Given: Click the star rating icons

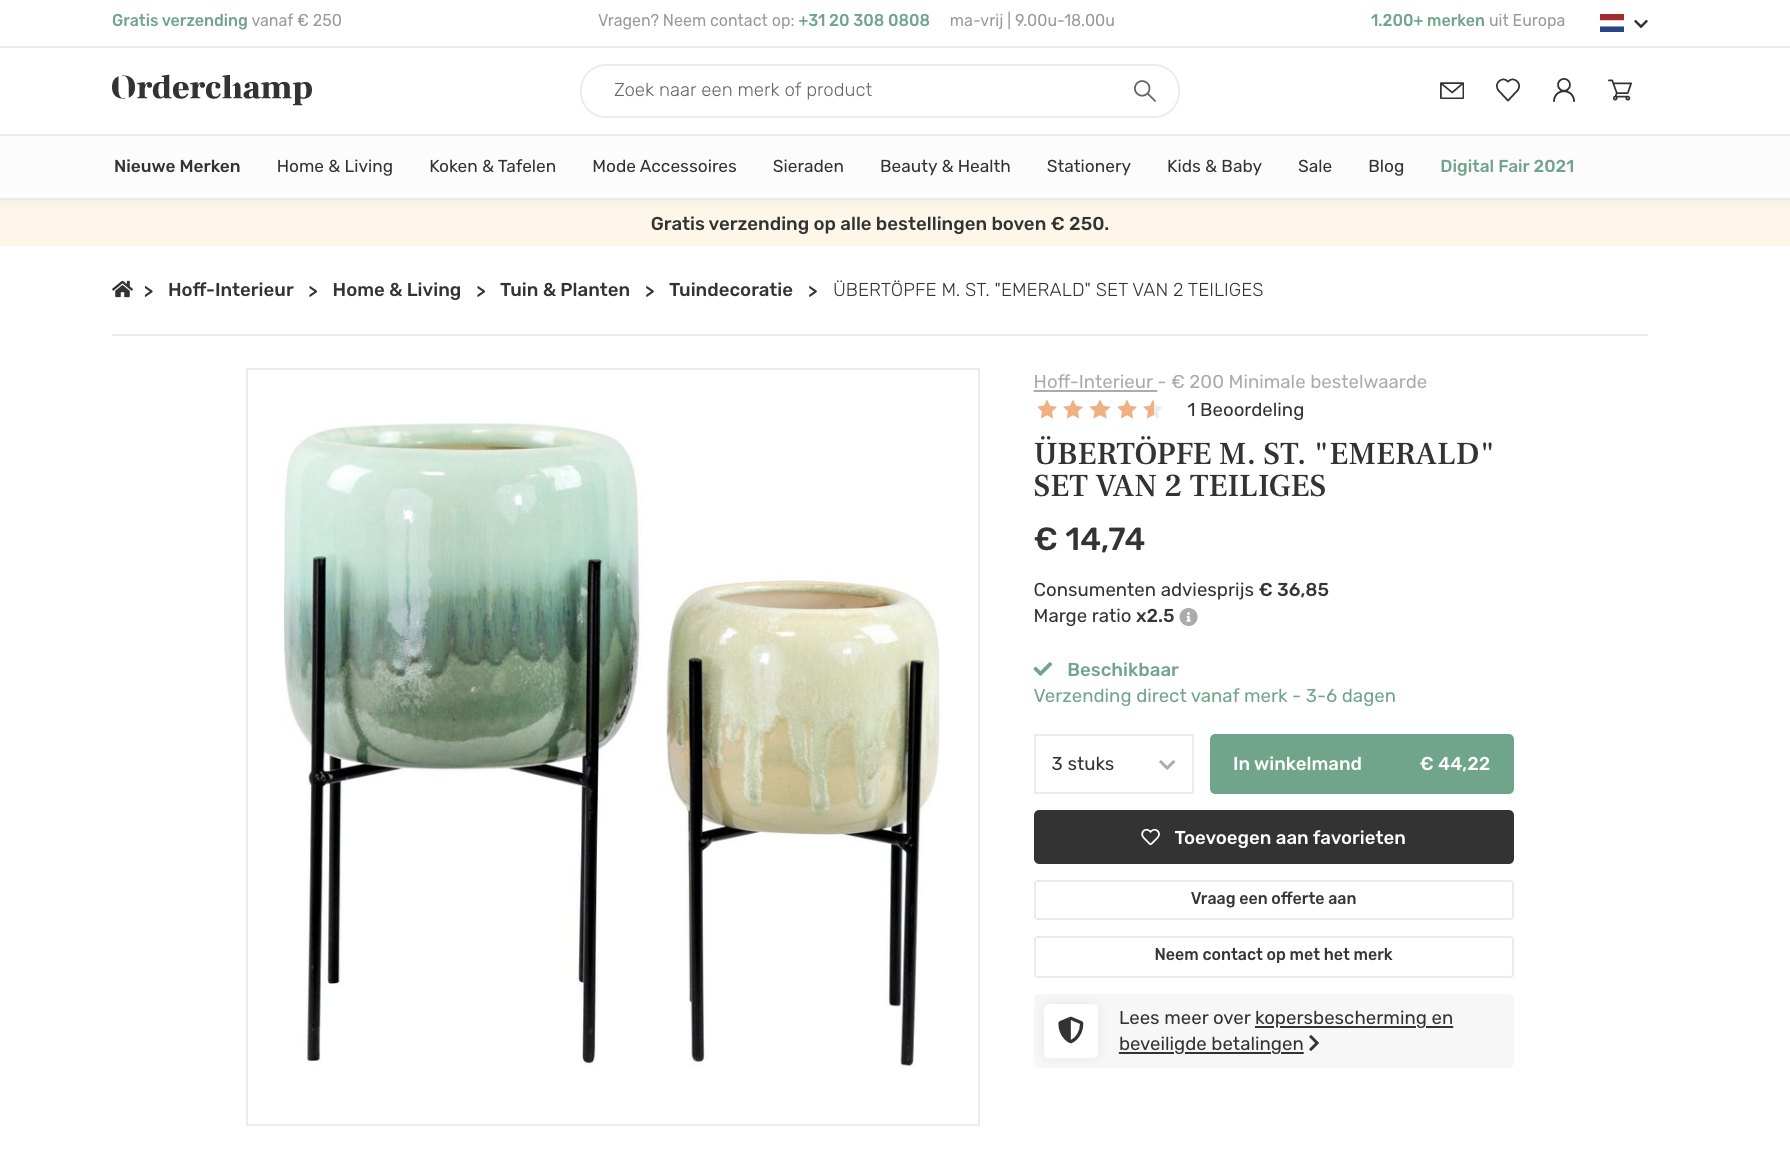Looking at the screenshot, I should (1098, 410).
